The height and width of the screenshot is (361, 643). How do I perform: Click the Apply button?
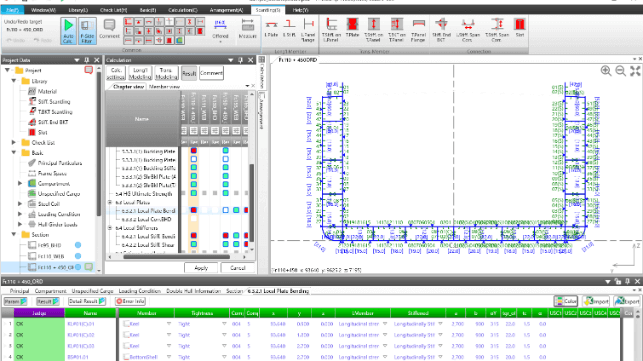201,268
